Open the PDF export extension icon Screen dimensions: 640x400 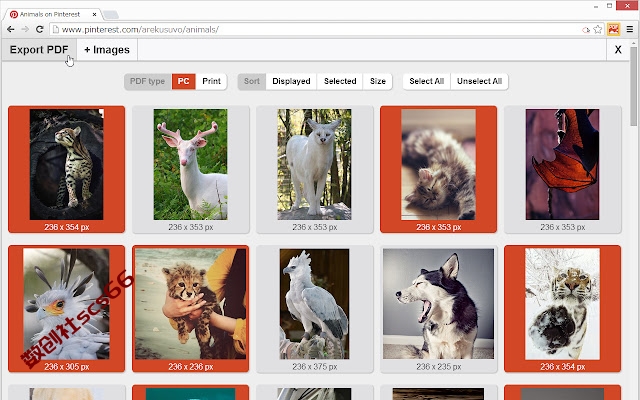point(613,29)
